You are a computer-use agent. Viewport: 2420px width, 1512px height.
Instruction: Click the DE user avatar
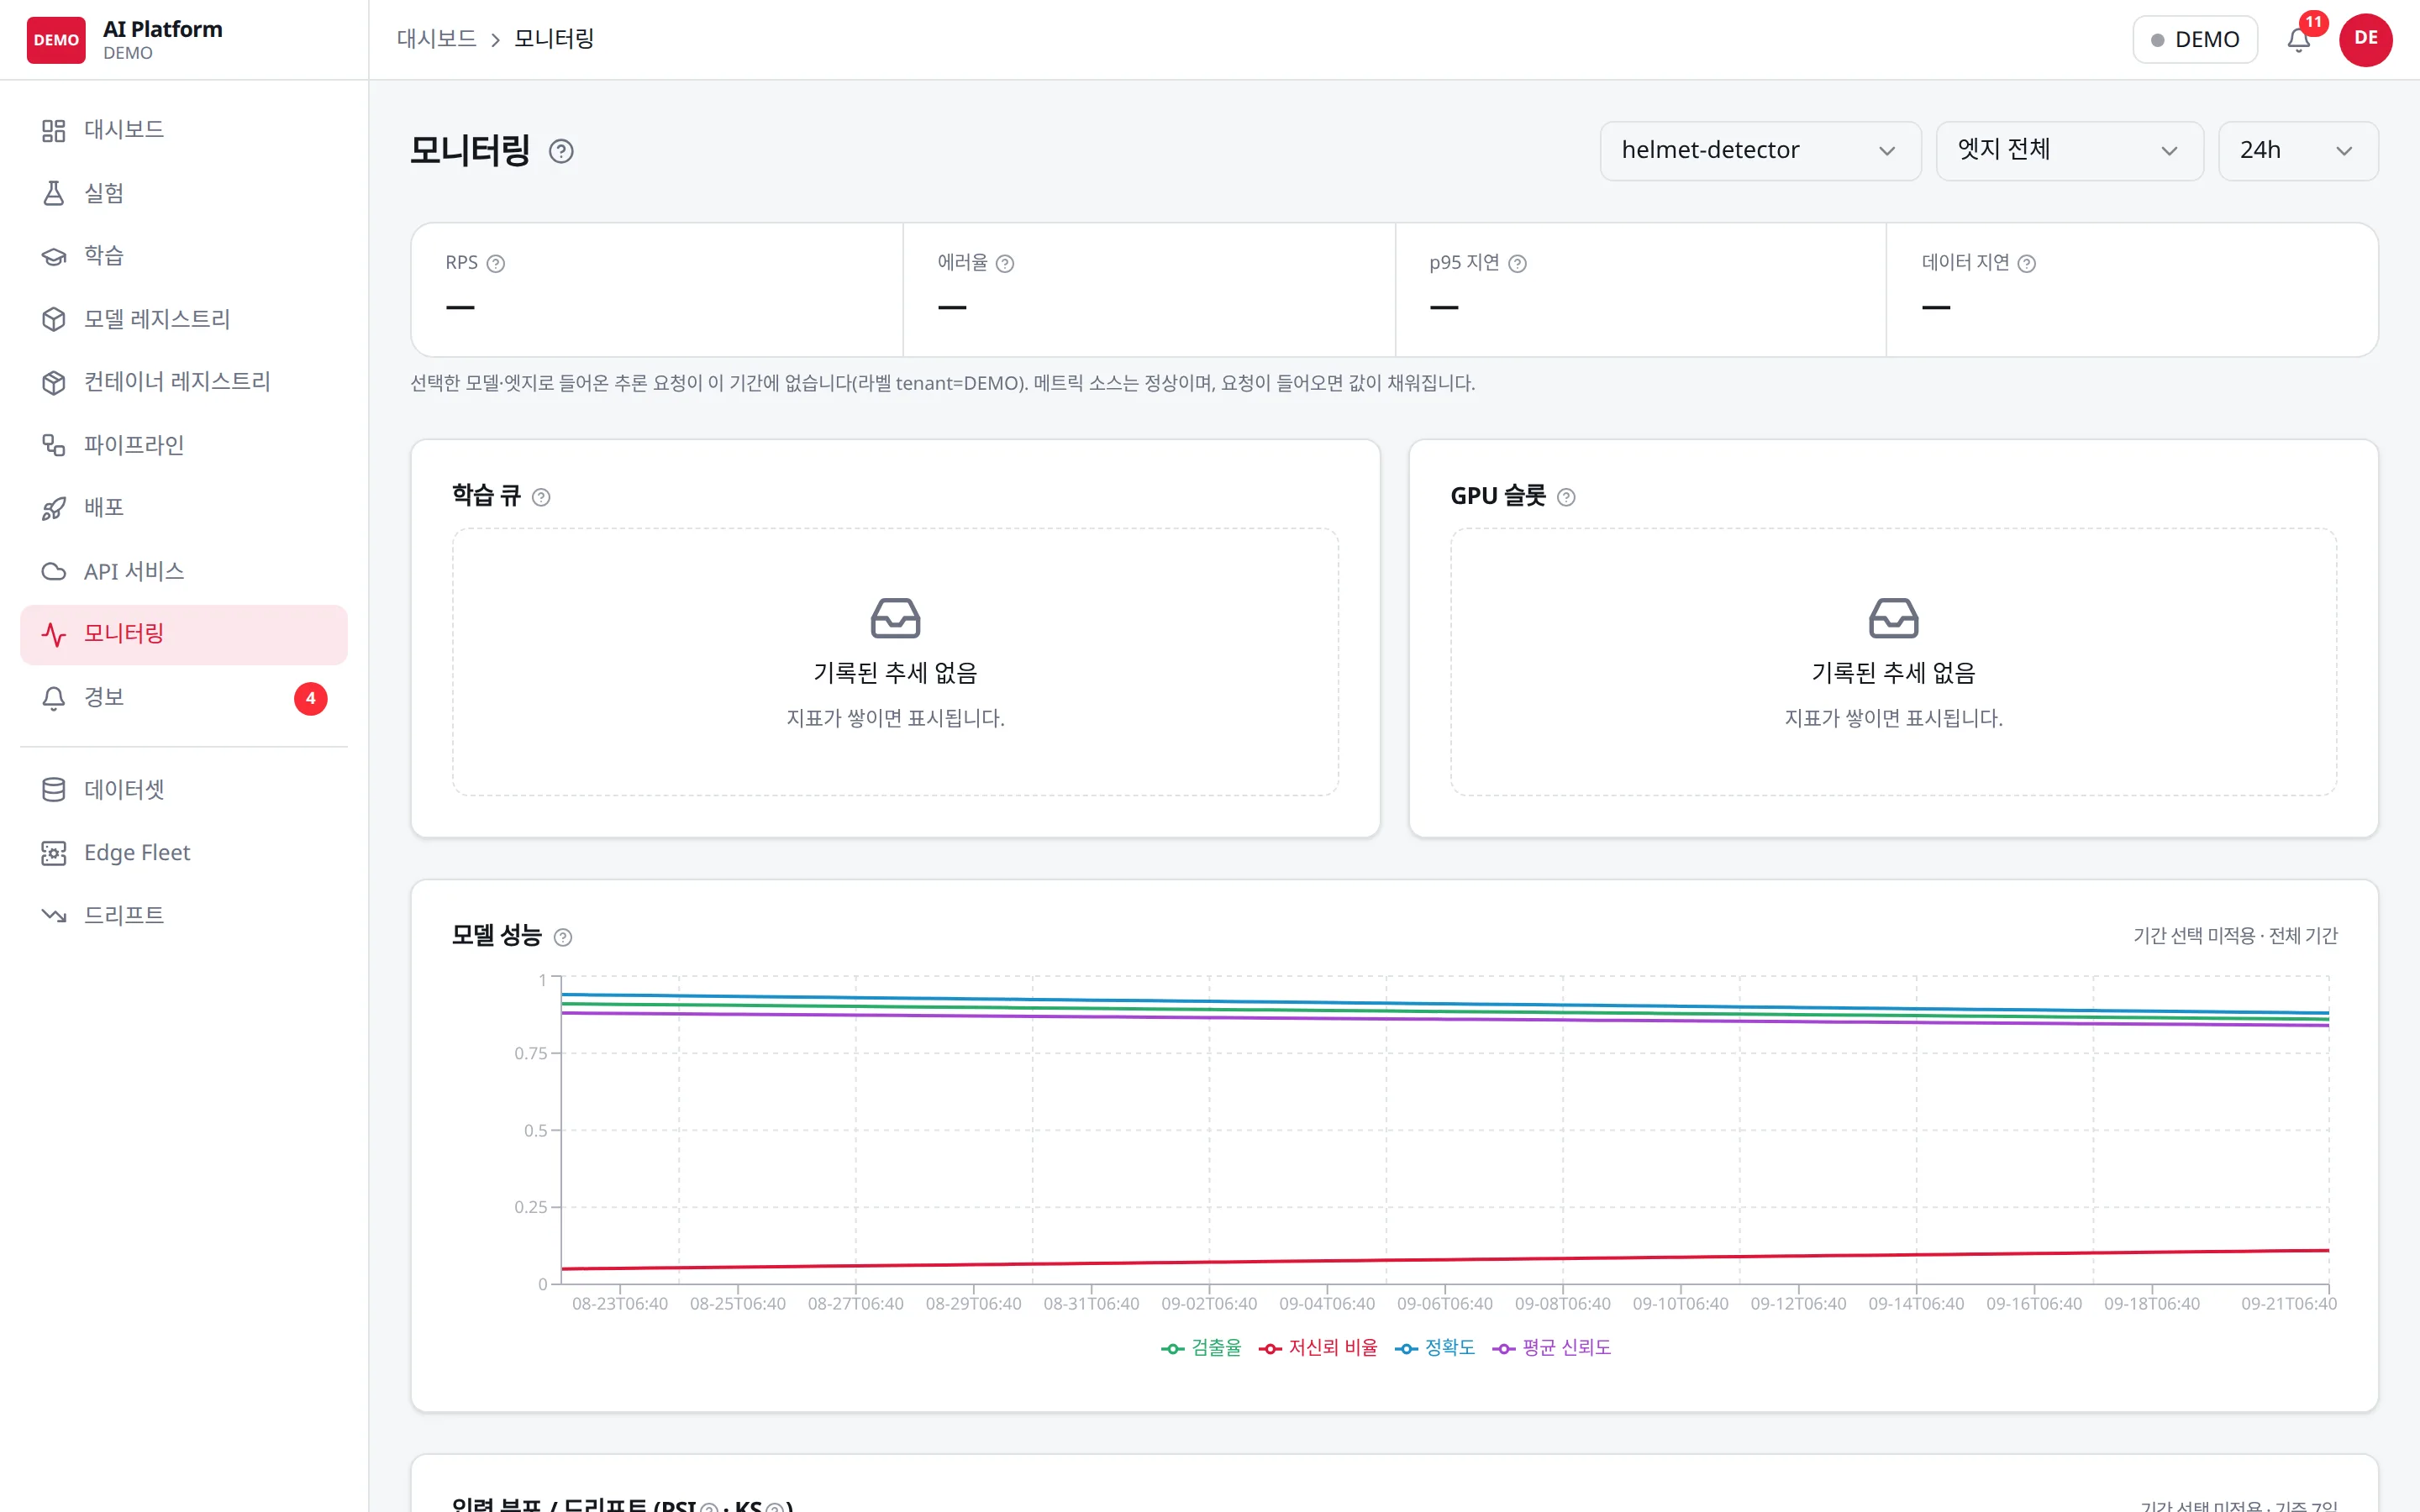[2365, 40]
